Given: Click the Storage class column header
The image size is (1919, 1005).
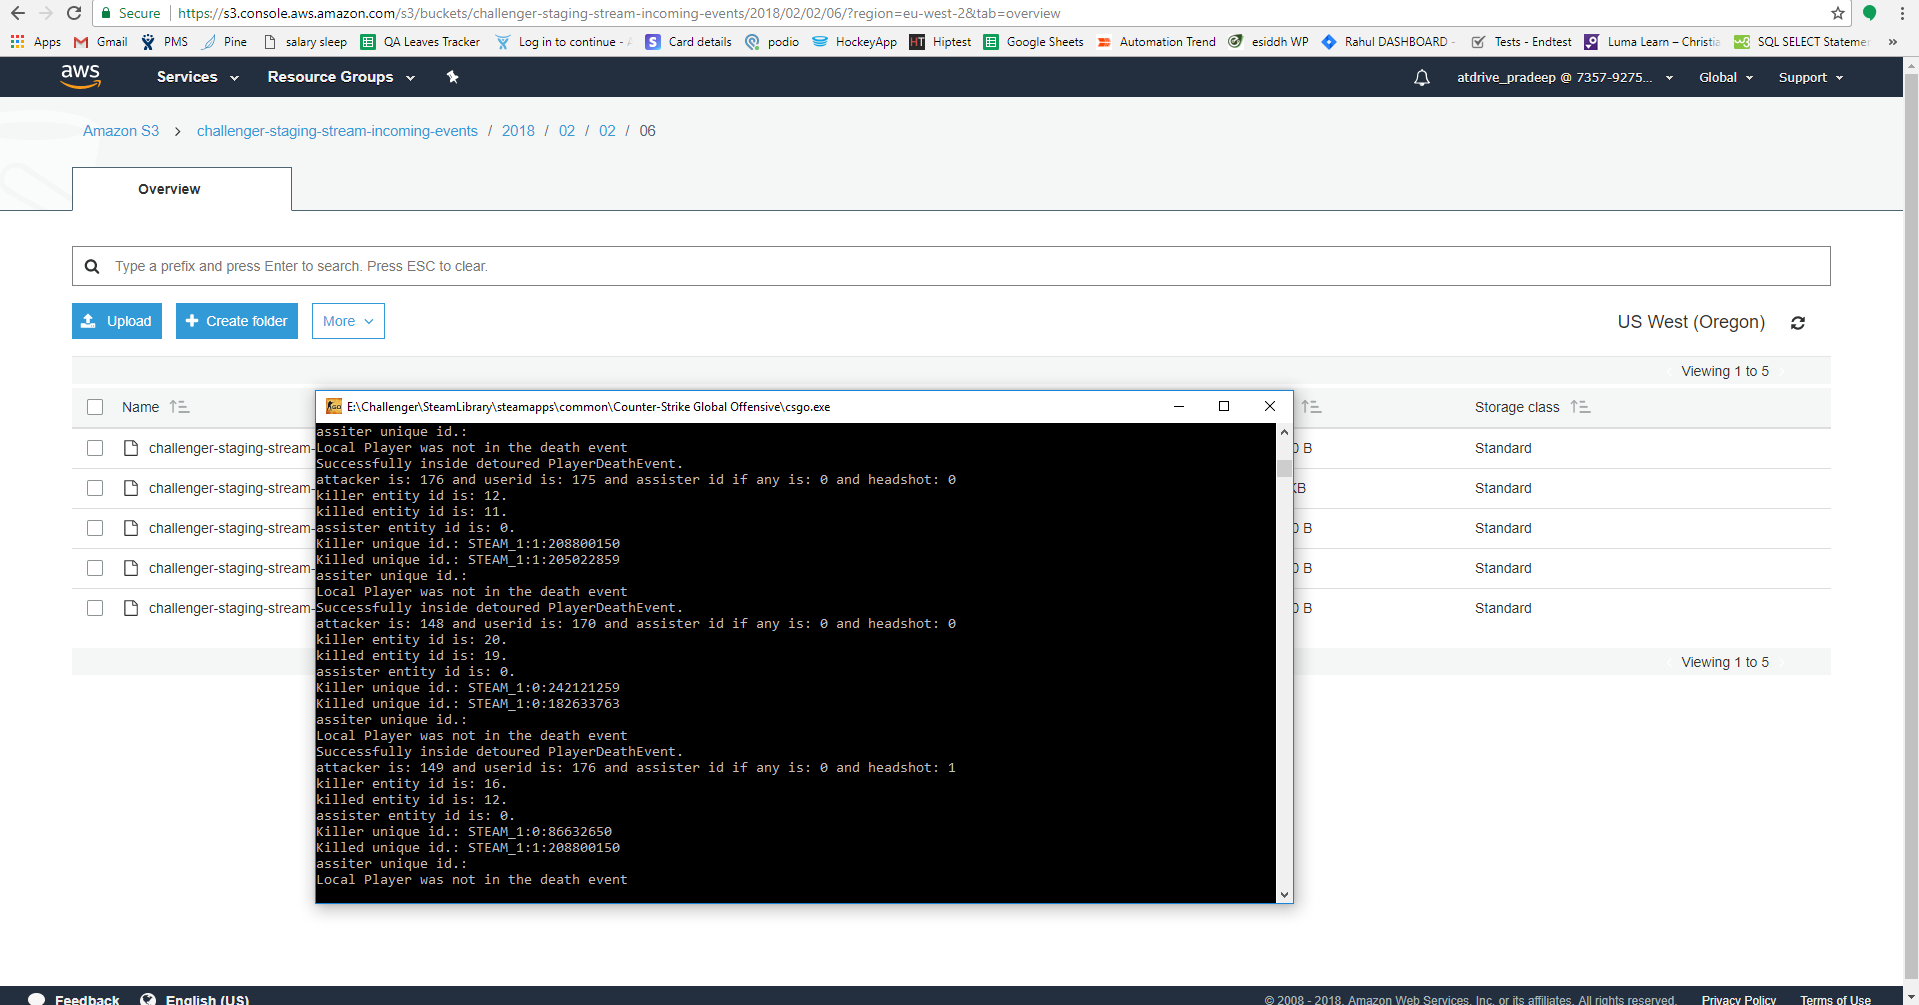Looking at the screenshot, I should 1517,407.
